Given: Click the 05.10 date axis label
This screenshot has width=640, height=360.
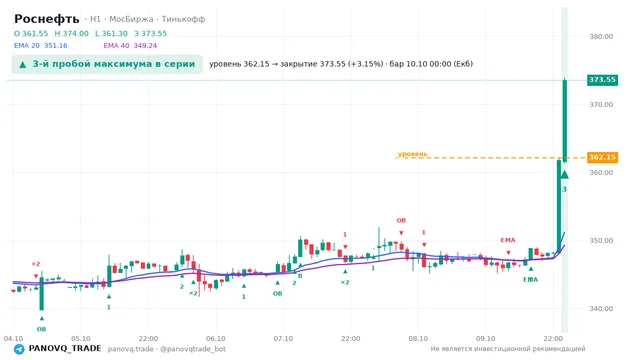Looking at the screenshot, I should point(81,338).
